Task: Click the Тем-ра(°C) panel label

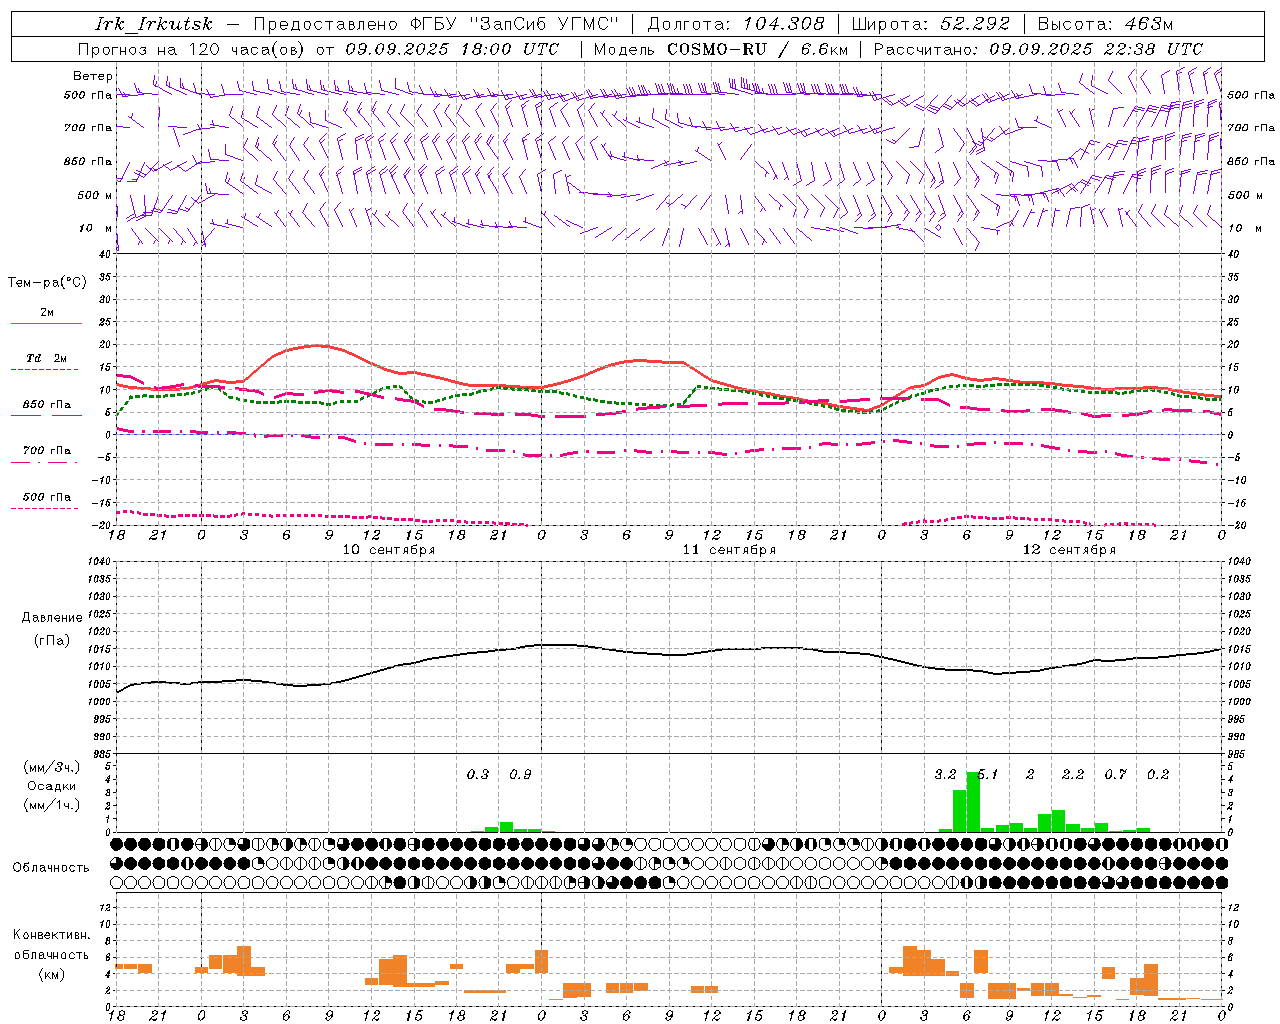Action: (x=47, y=282)
